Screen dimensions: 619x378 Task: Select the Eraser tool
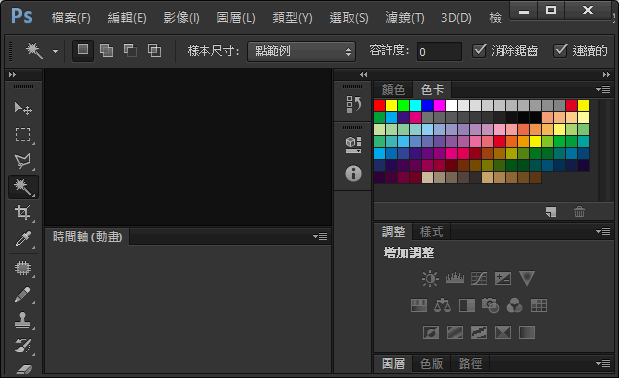(x=23, y=368)
